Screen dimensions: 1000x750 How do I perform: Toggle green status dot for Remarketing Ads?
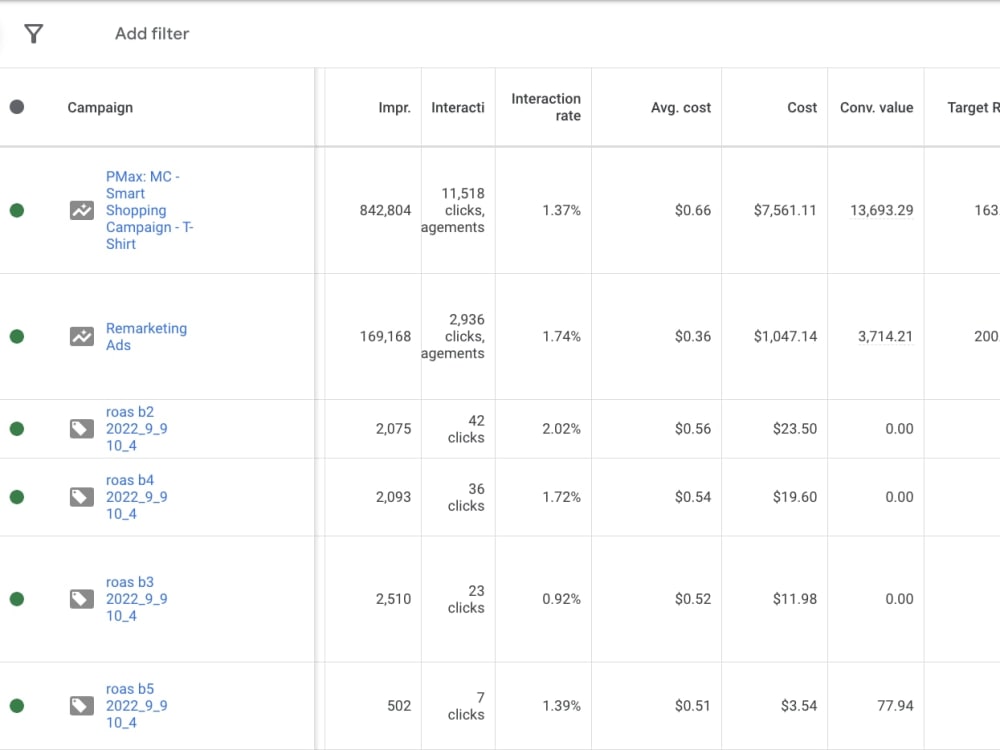click(x=17, y=337)
